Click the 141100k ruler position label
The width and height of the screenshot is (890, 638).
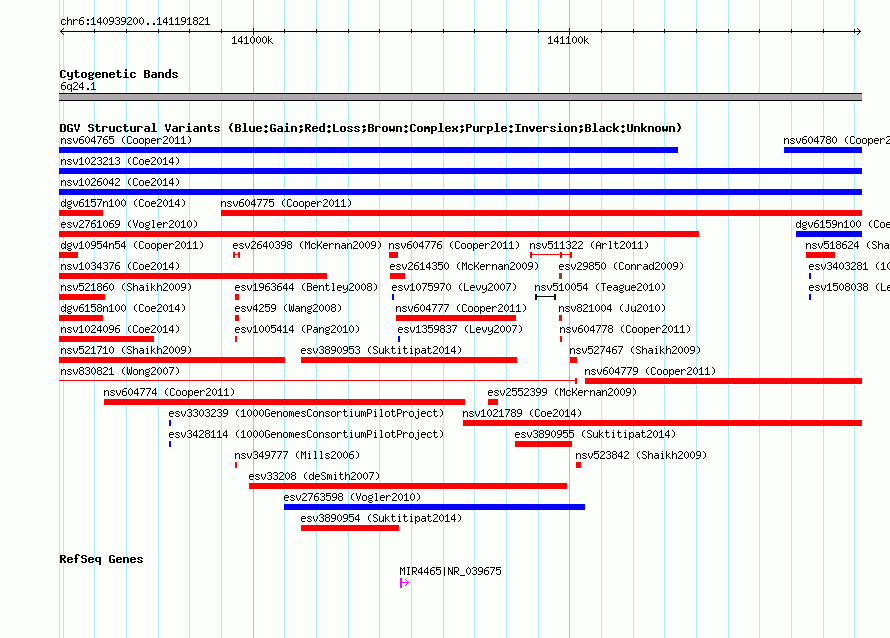point(568,40)
